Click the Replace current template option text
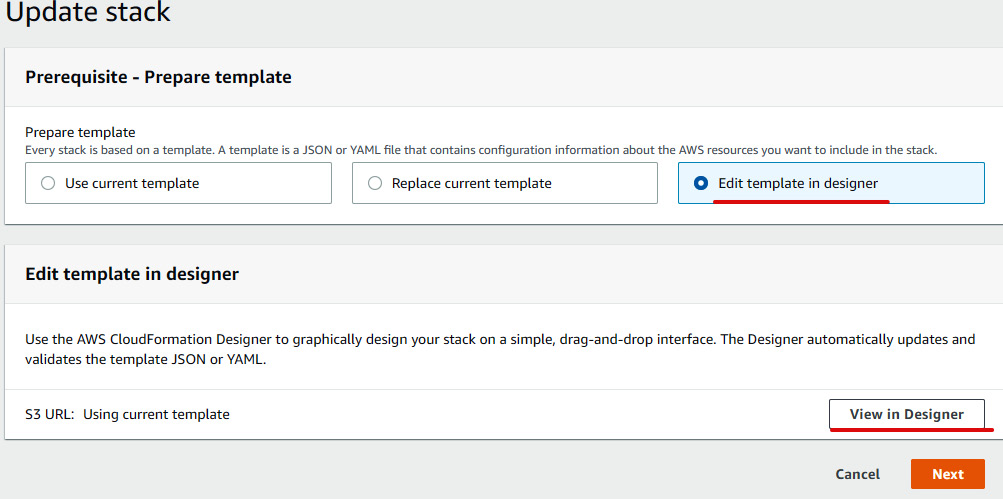This screenshot has width=1003, height=499. (471, 184)
